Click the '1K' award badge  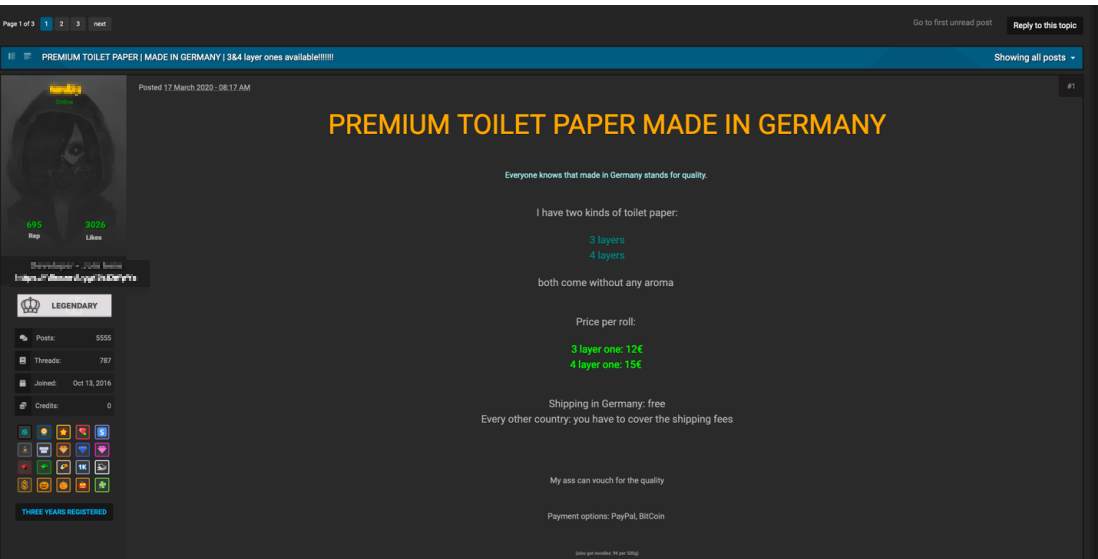[83, 467]
